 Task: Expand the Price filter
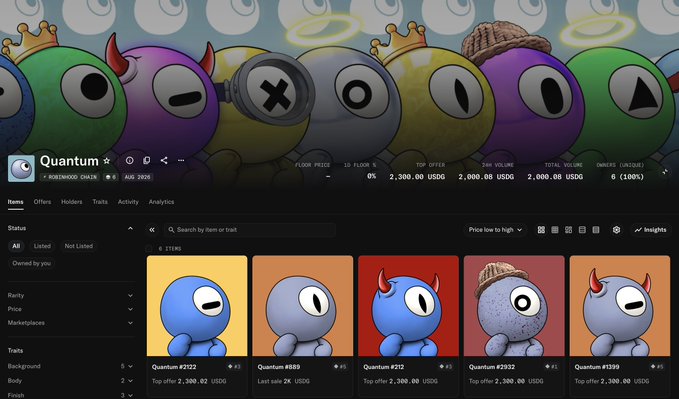[x=71, y=309]
